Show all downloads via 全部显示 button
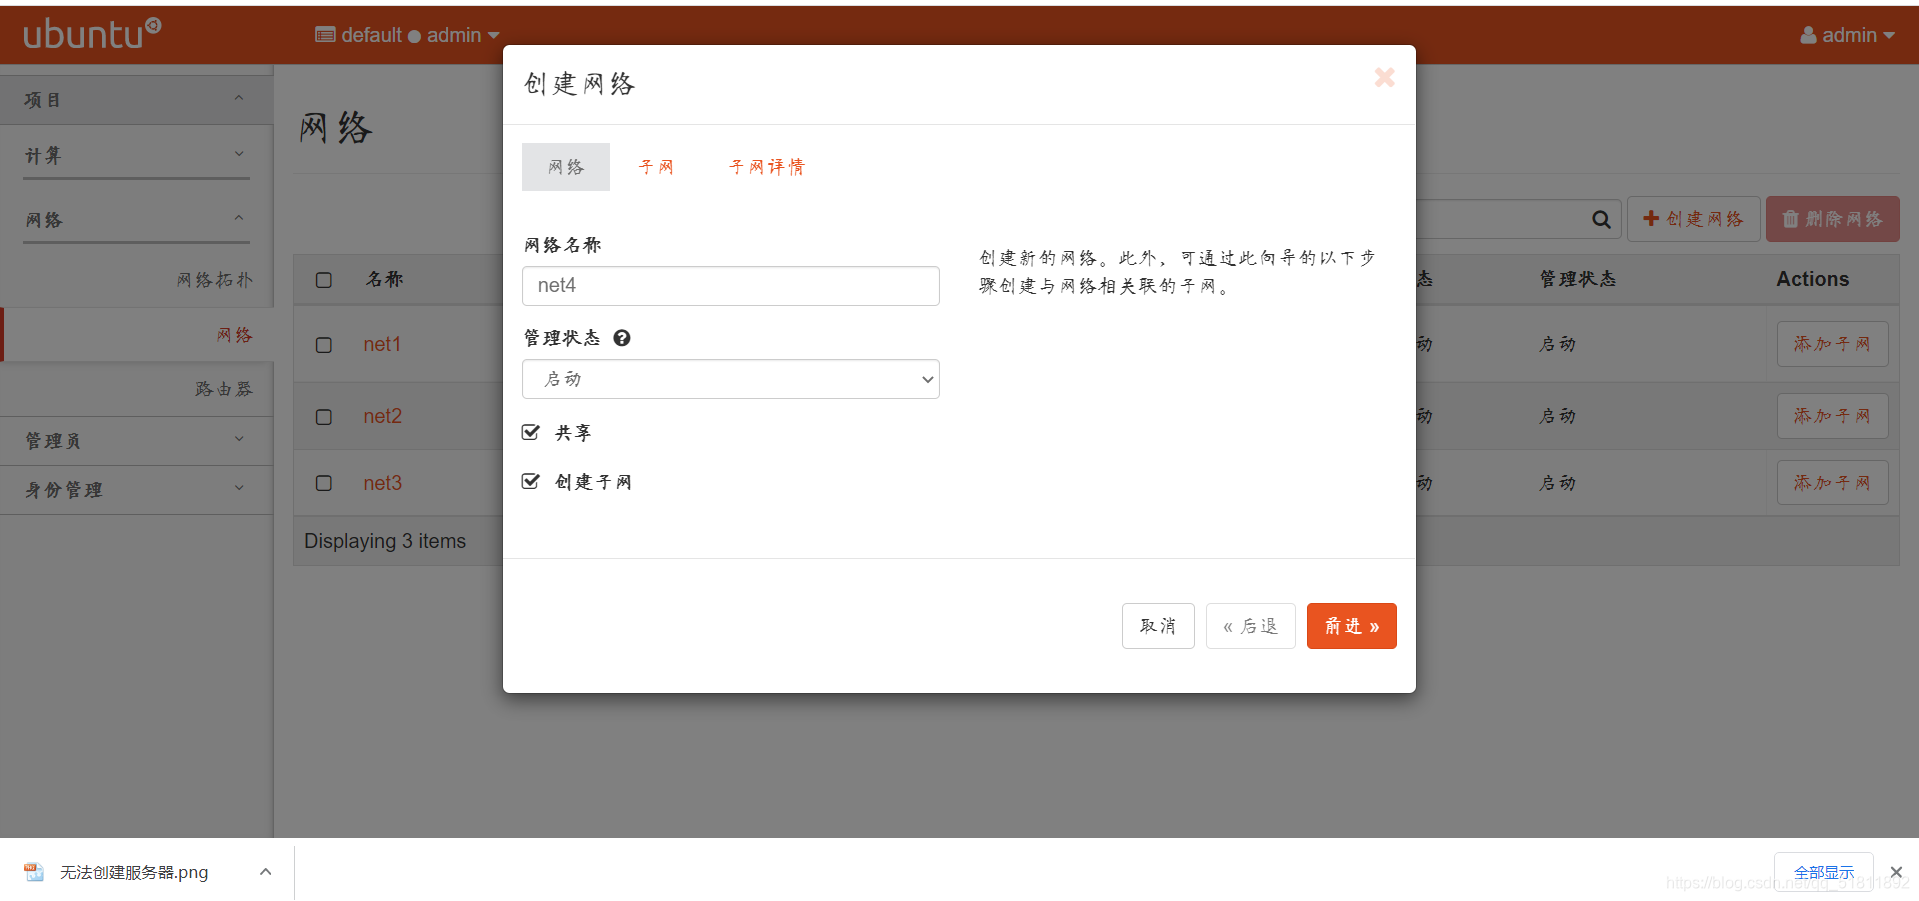 pos(1823,871)
